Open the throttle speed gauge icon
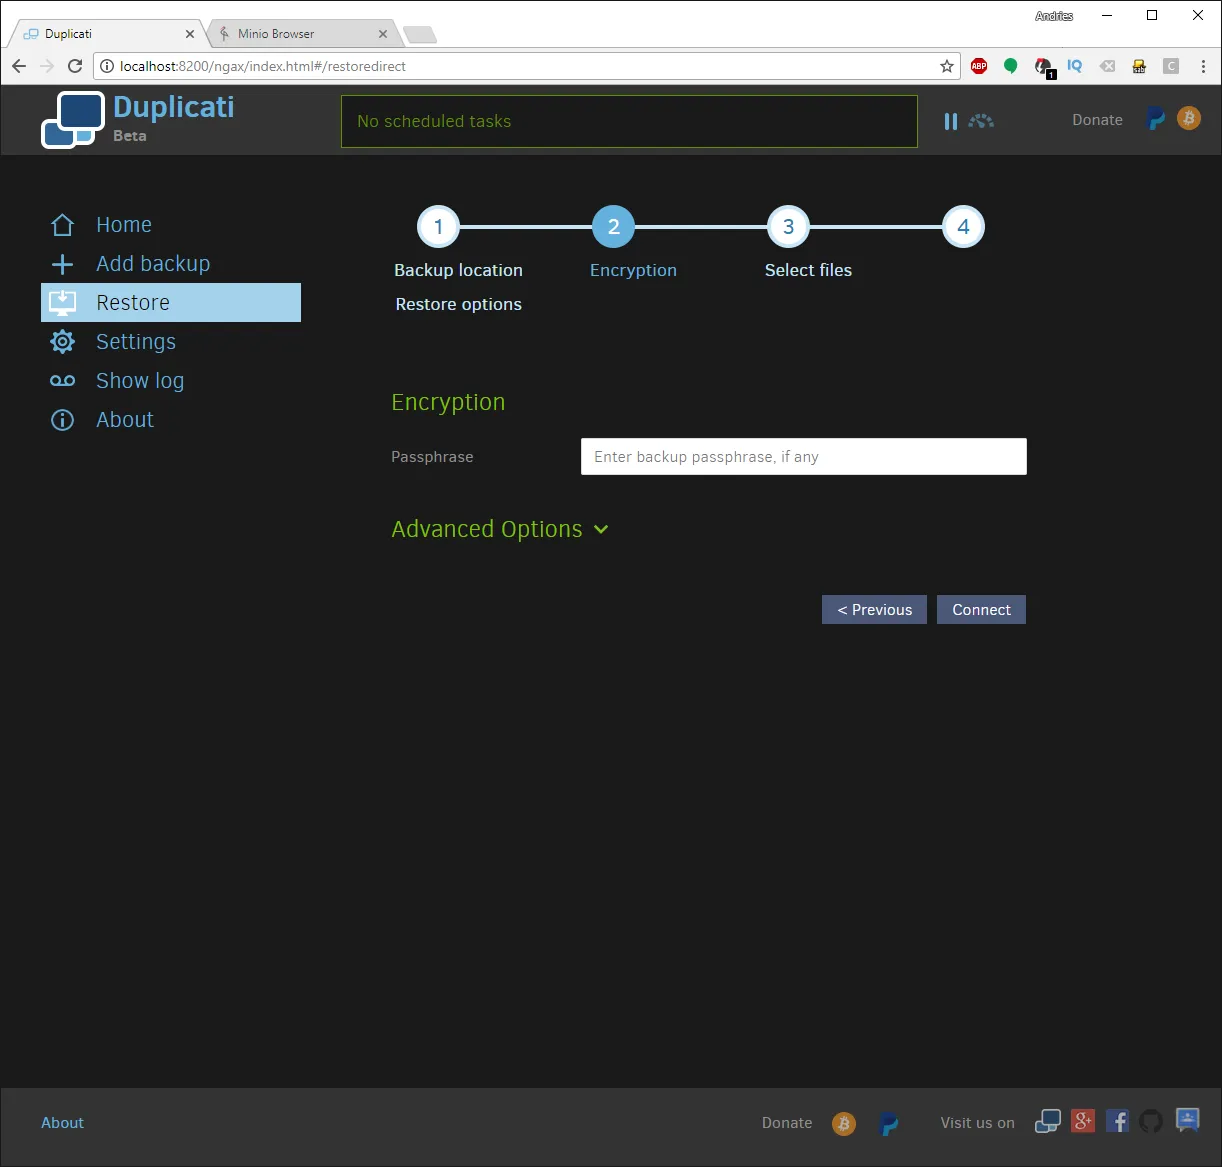 click(x=981, y=121)
